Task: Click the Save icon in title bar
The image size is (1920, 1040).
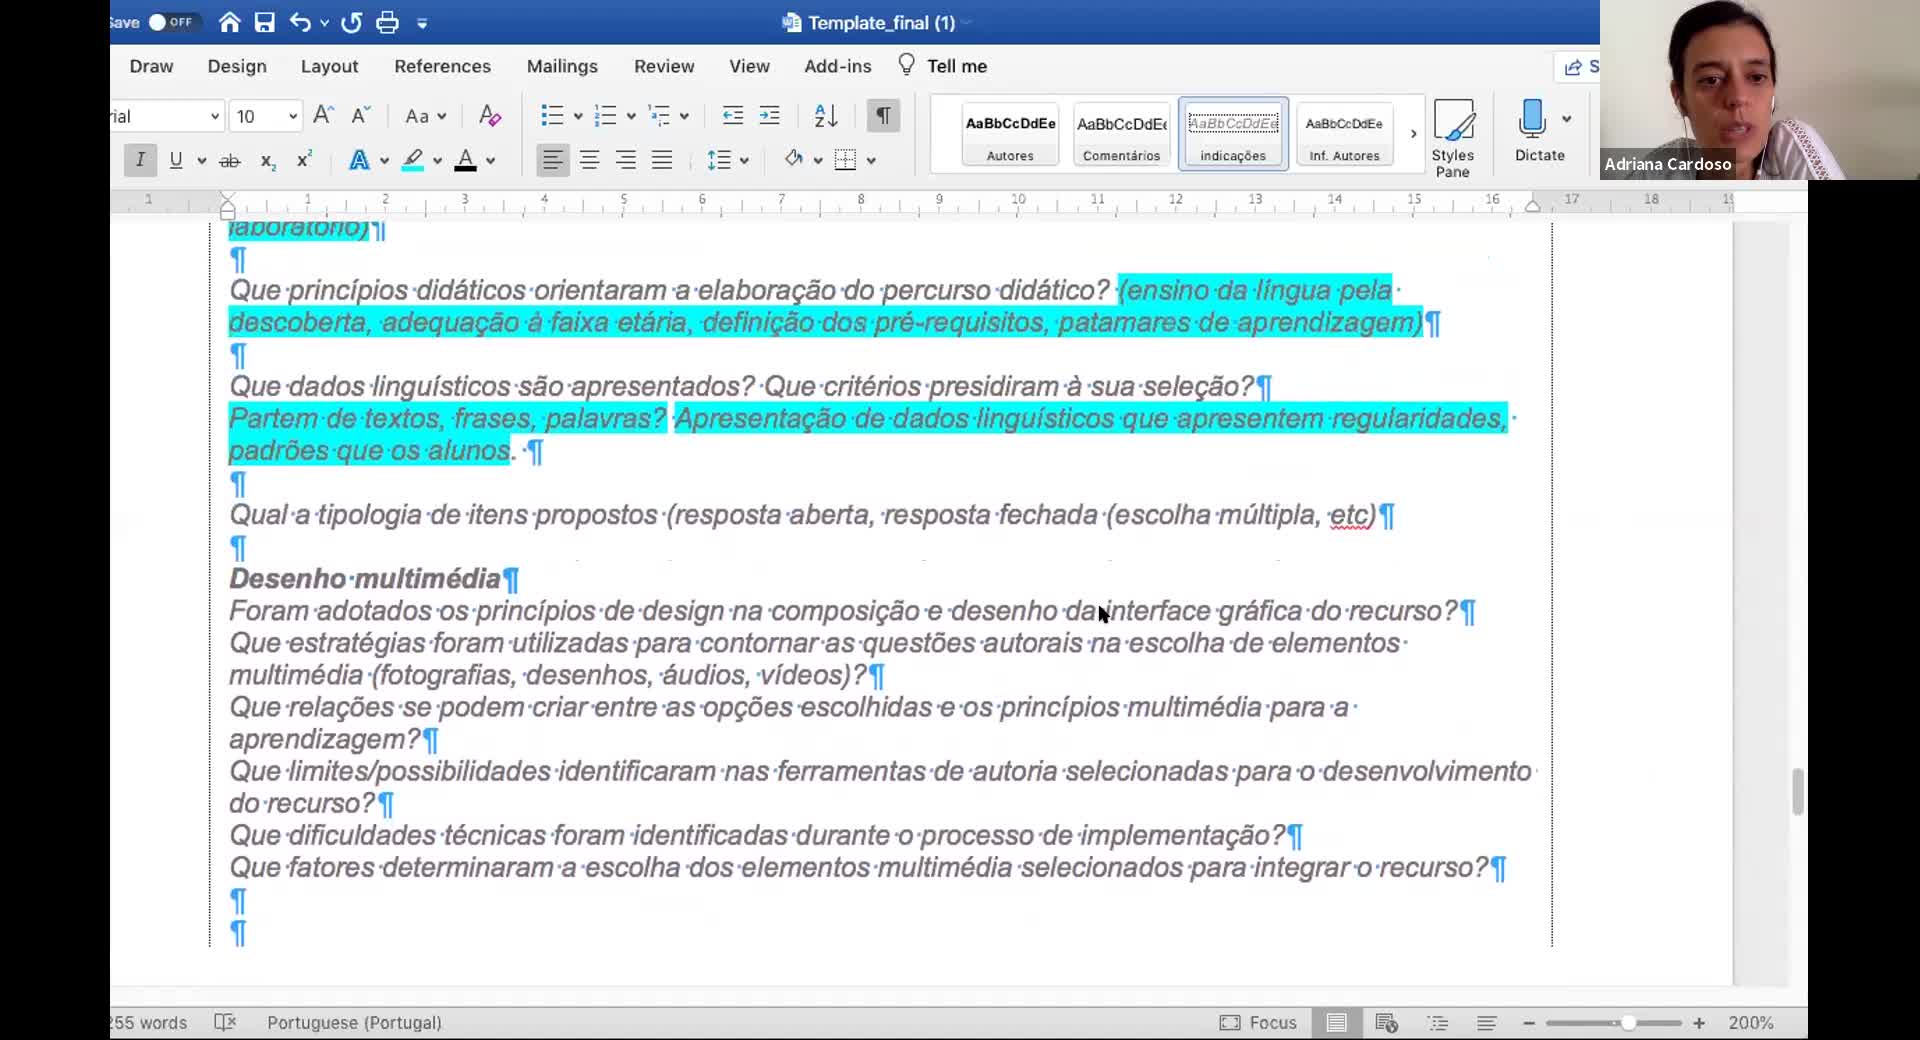Action: click(264, 22)
